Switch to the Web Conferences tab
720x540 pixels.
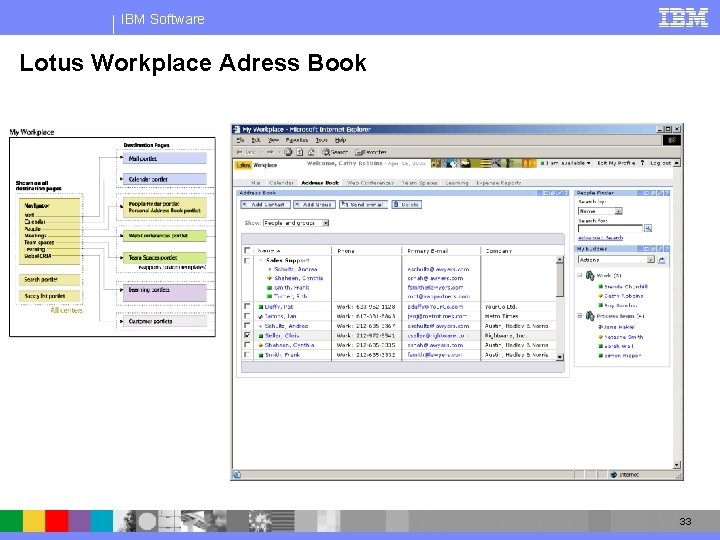[x=370, y=183]
